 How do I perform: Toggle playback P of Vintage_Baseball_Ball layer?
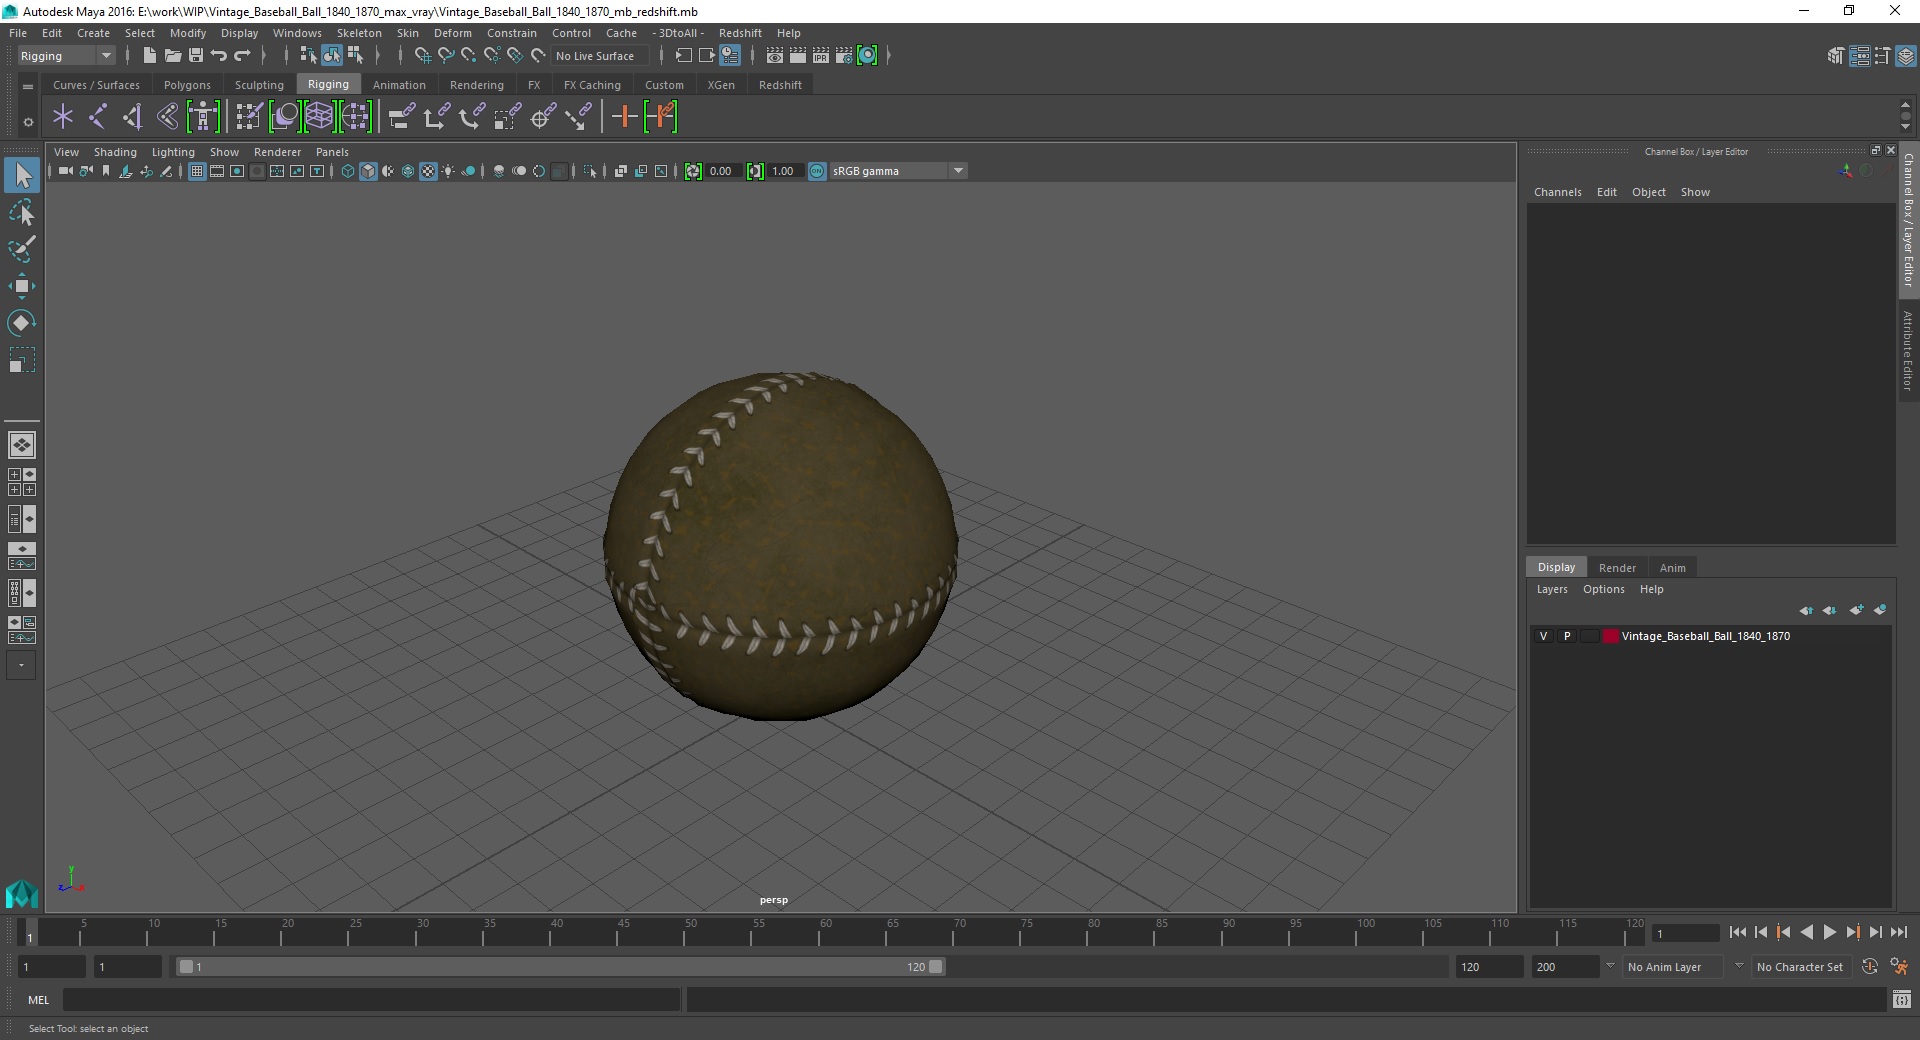(1567, 636)
